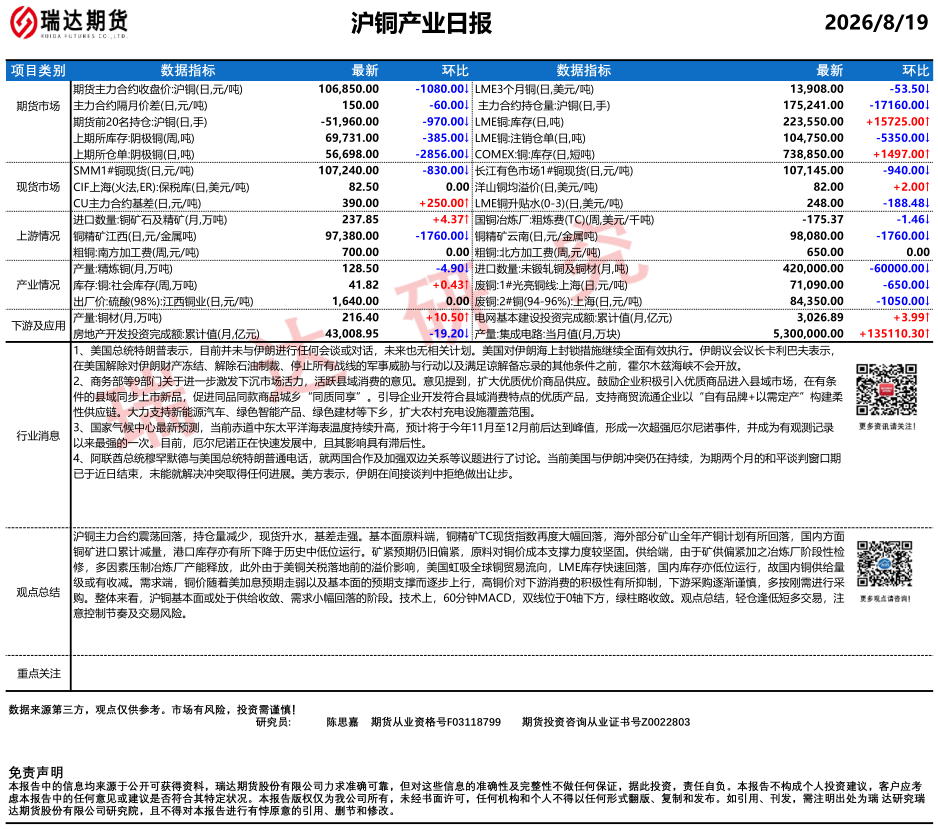Image resolution: width=938 pixels, height=829 pixels.
Task: Click the 行业消息 row label
Action: point(38,435)
